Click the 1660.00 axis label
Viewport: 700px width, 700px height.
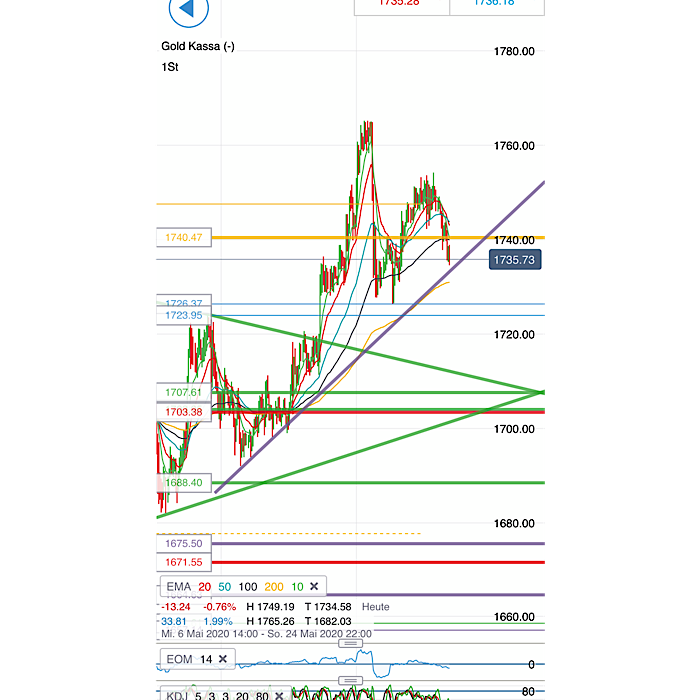coord(514,617)
